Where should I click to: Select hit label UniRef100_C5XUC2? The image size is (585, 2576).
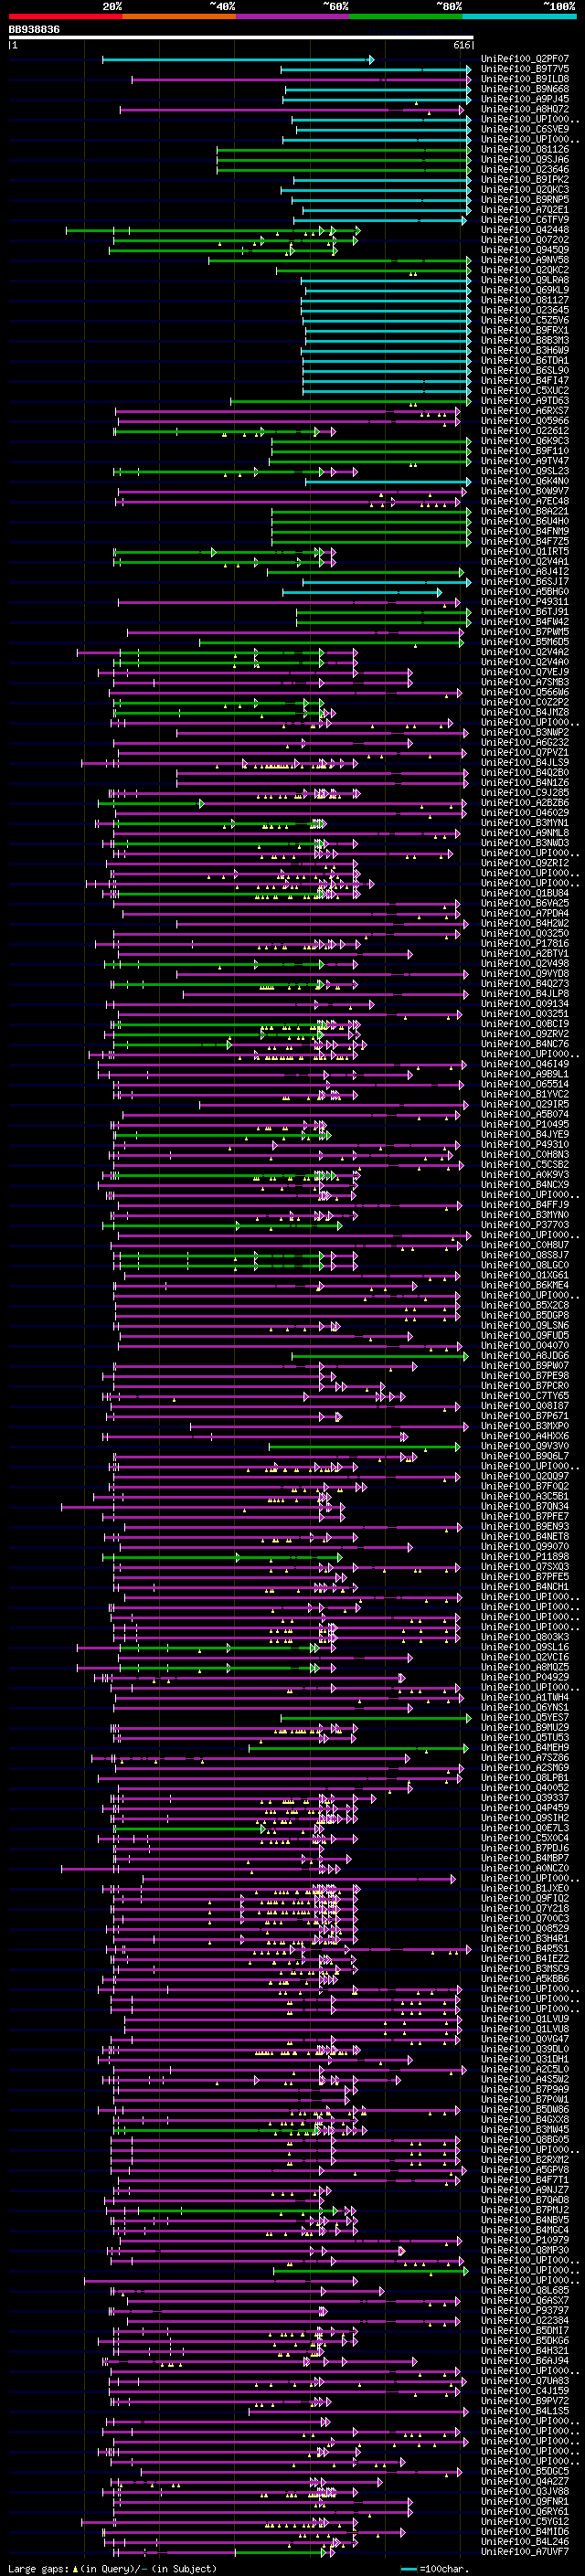(525, 391)
